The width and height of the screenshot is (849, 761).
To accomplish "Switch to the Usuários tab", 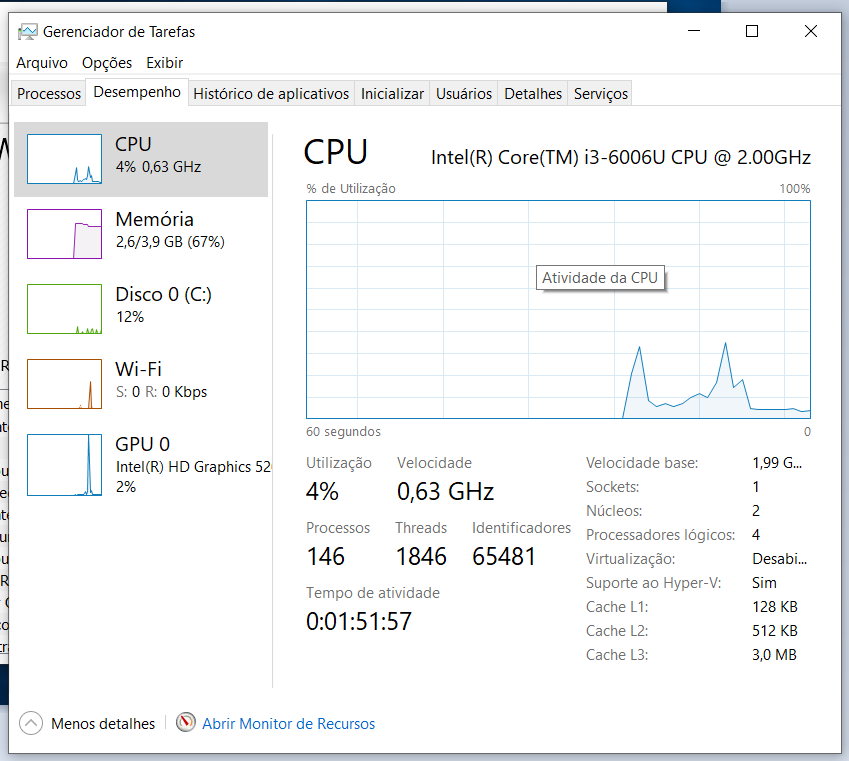I will (x=464, y=94).
